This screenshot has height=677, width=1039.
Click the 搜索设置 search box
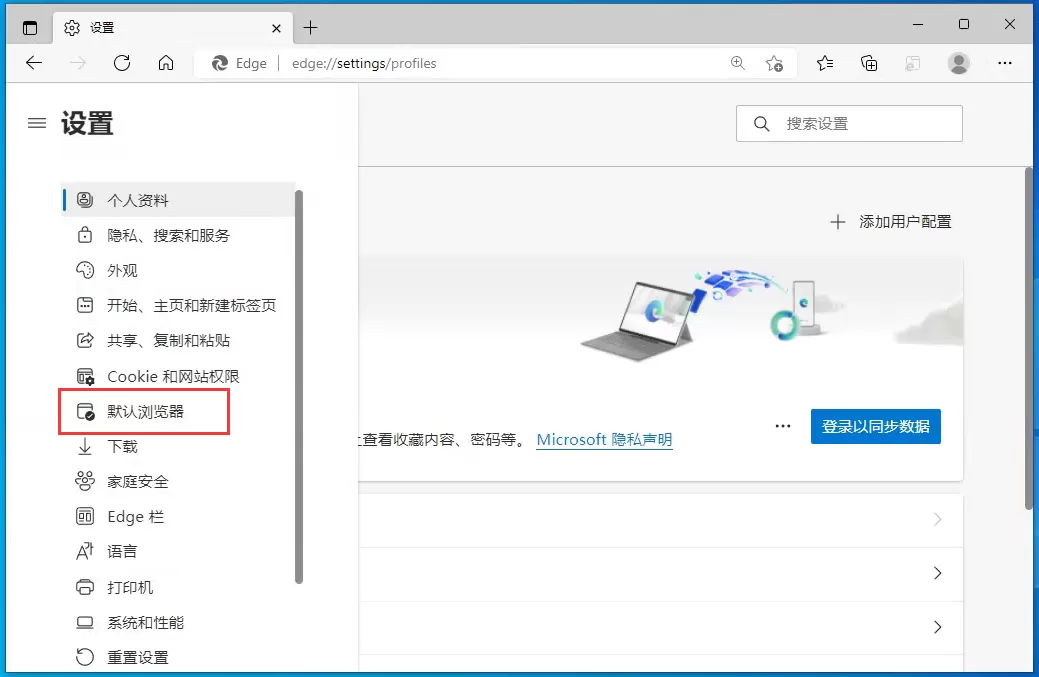(849, 123)
